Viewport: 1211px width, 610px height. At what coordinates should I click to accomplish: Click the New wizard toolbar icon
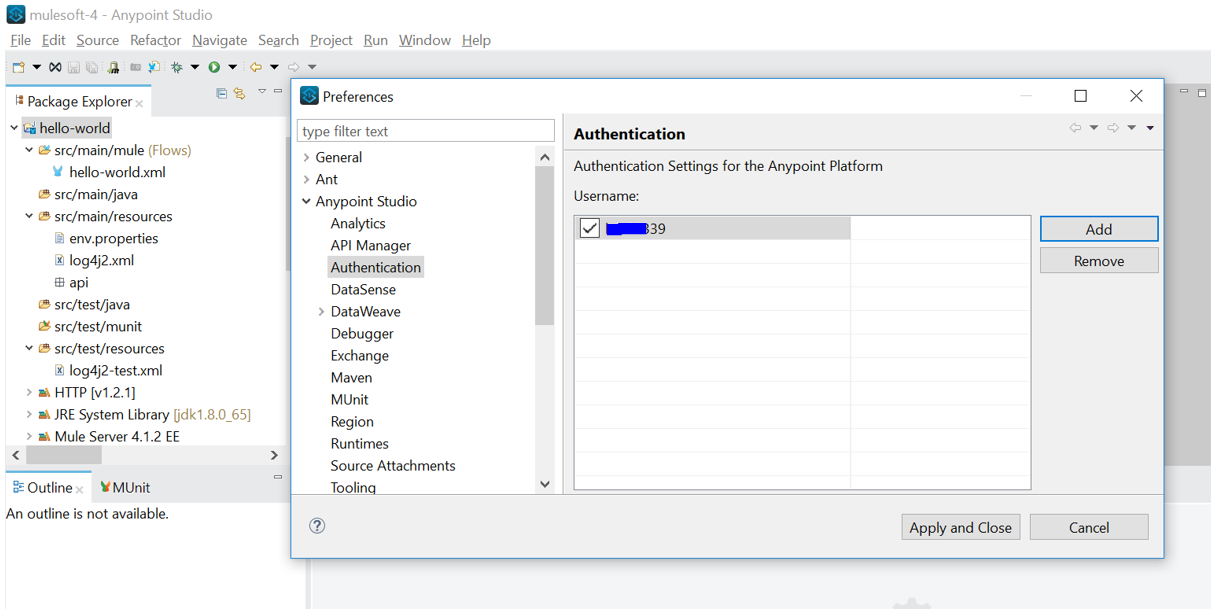pyautogui.click(x=19, y=67)
